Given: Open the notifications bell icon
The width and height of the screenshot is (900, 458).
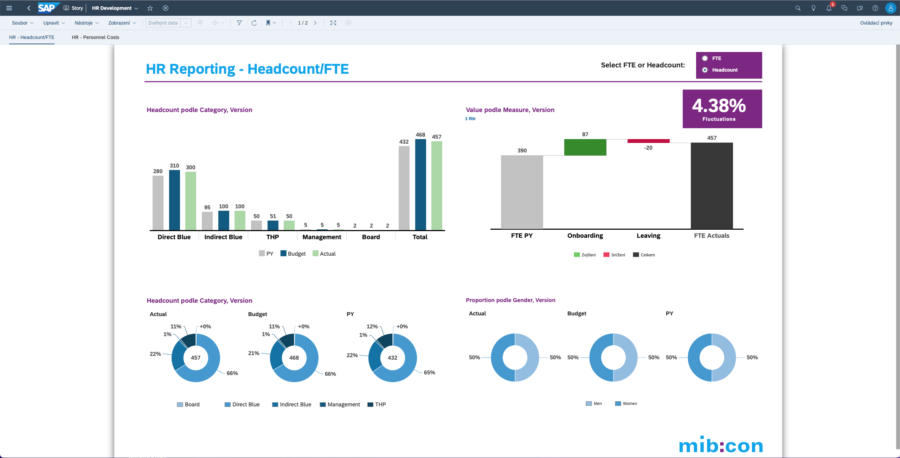Looking at the screenshot, I should pos(829,7).
